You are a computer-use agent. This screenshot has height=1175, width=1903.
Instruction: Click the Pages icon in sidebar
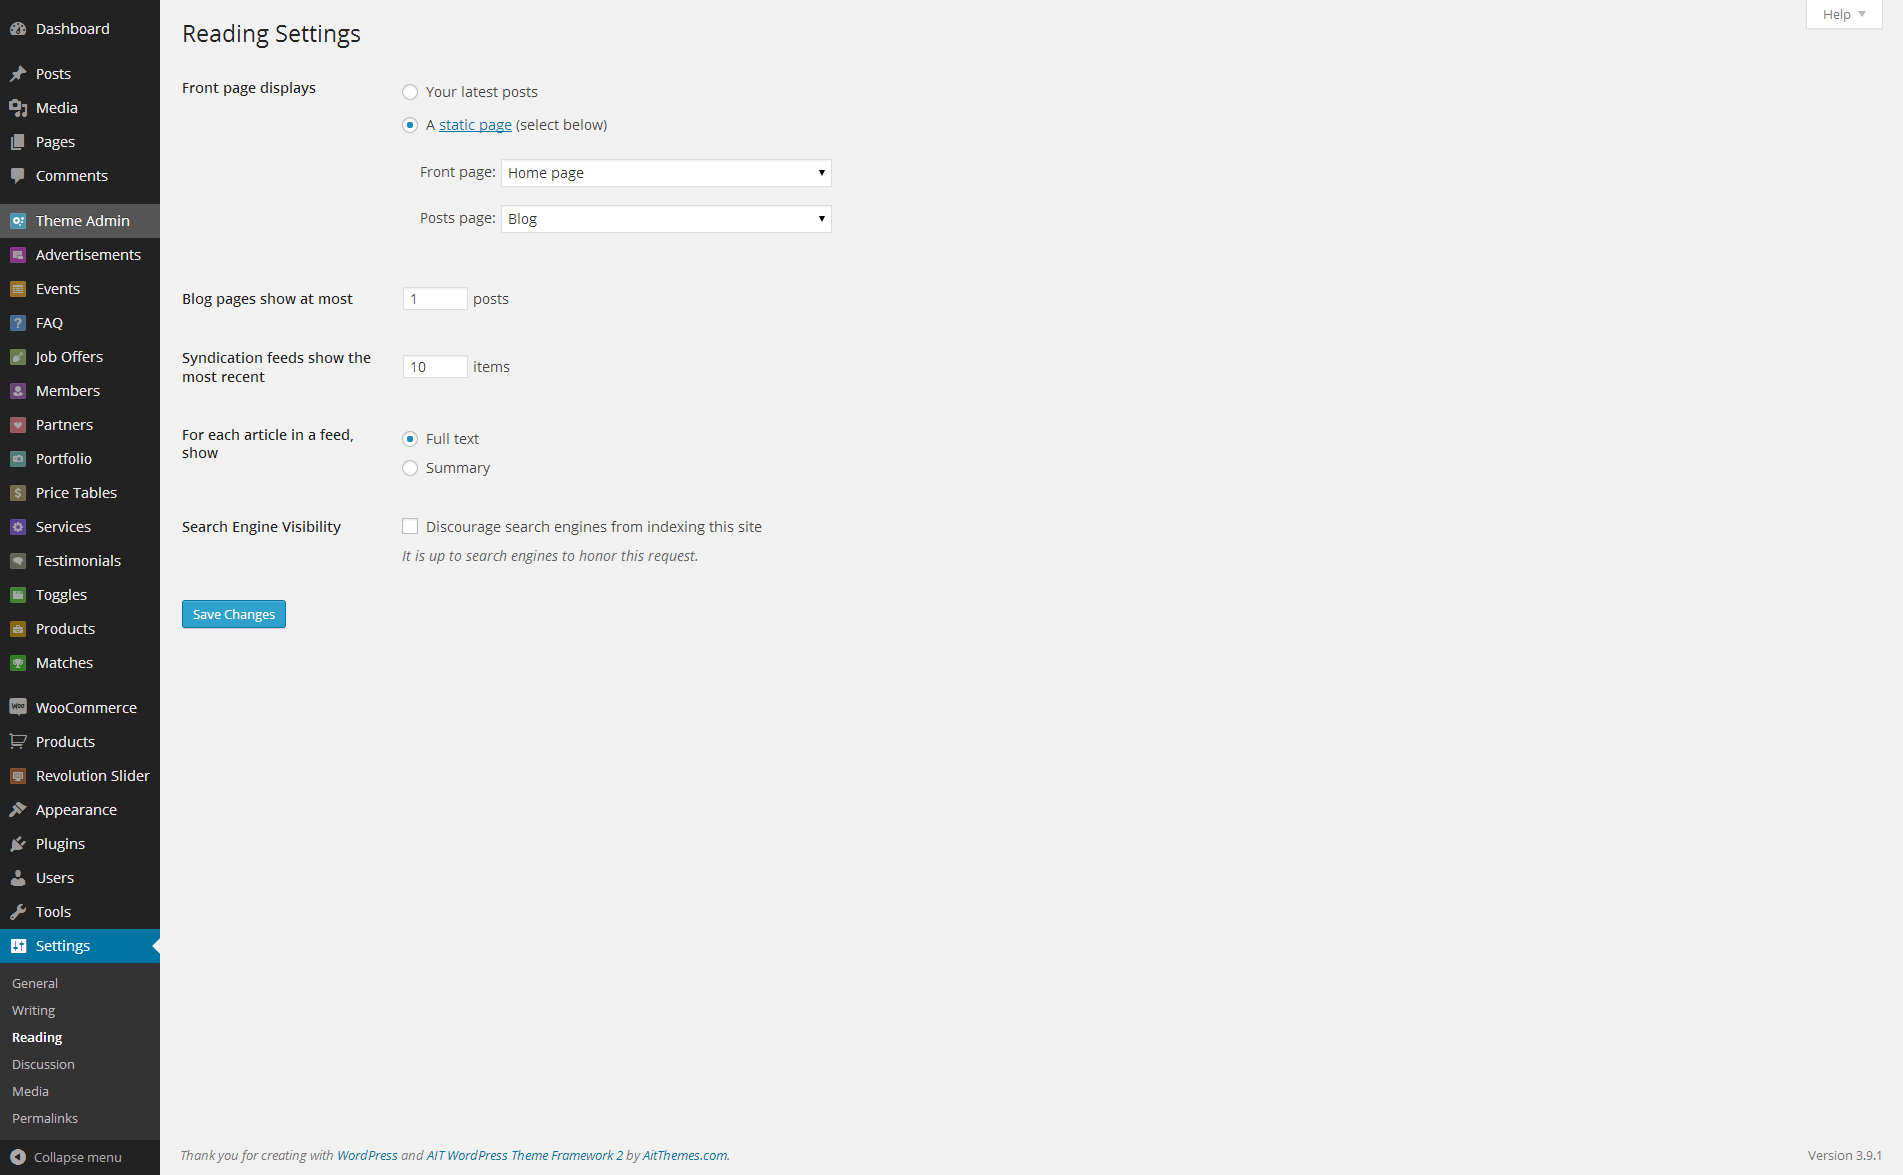18,142
